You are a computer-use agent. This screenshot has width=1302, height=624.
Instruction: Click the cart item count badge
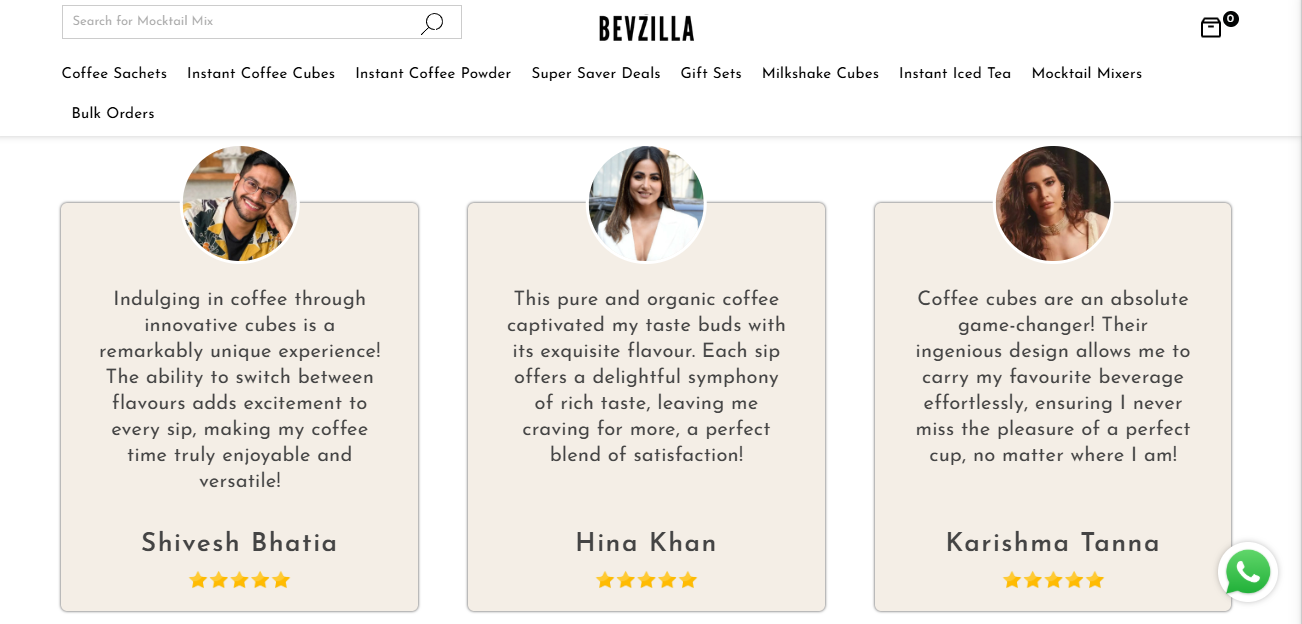(x=1230, y=18)
